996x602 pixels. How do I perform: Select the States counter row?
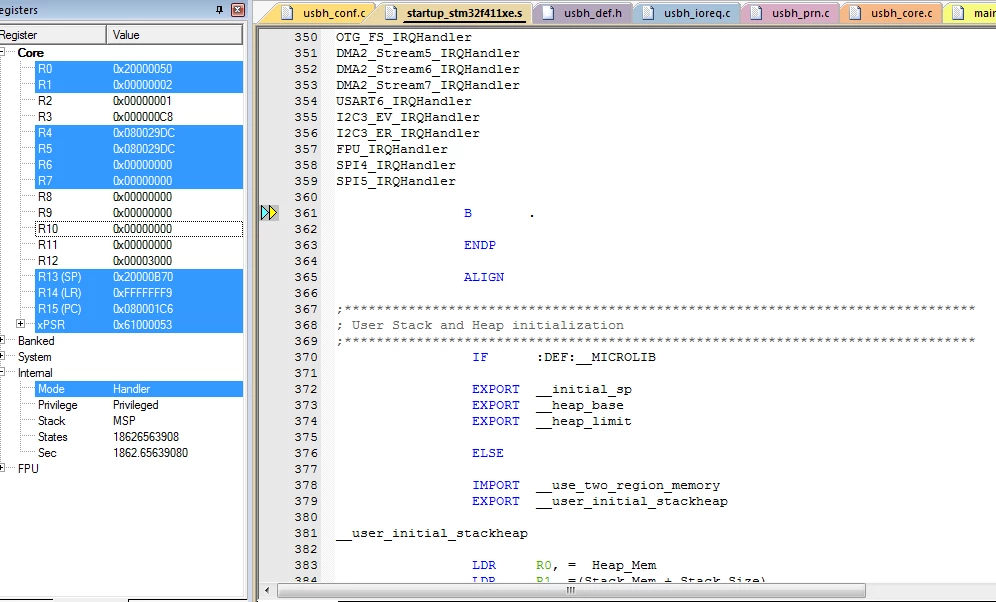[x=139, y=437]
